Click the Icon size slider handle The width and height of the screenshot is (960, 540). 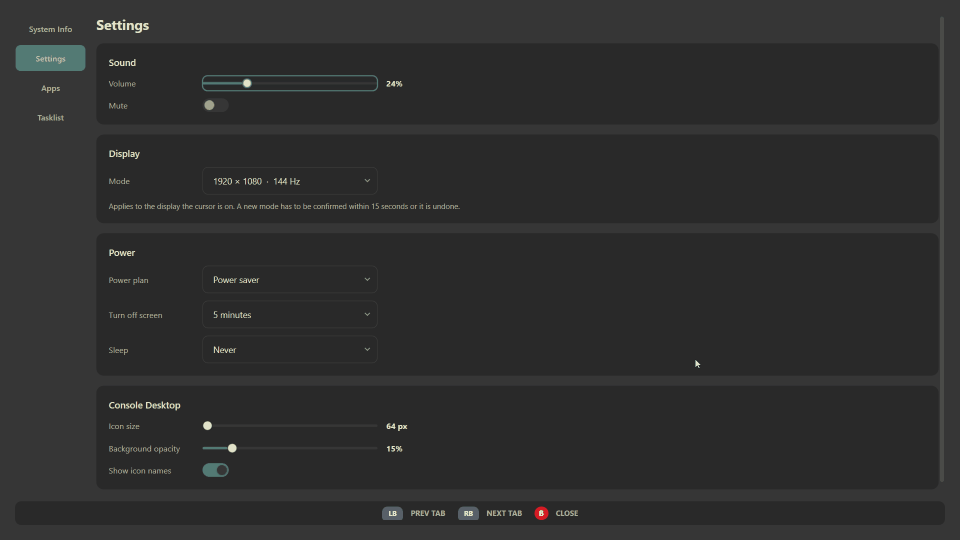click(208, 426)
